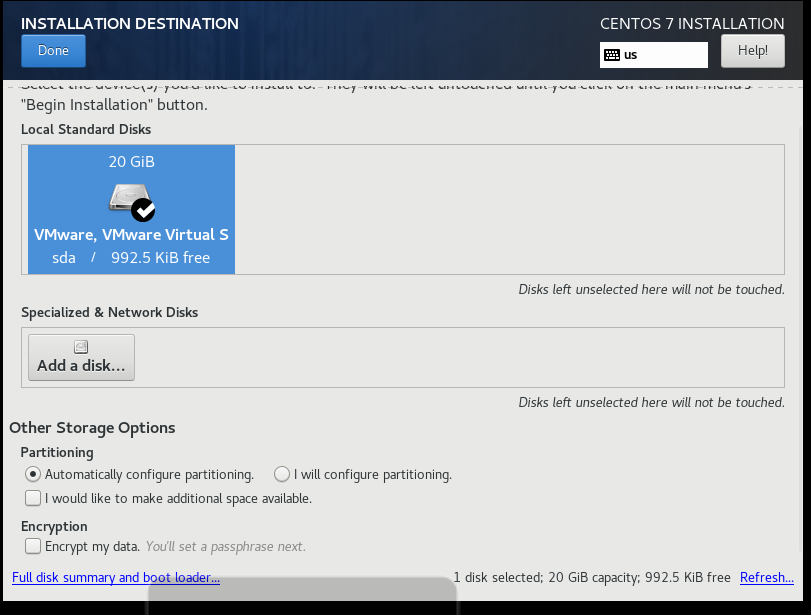Image resolution: width=811 pixels, height=615 pixels.
Task: Enable make additional space available checkbox
Action: [33, 498]
